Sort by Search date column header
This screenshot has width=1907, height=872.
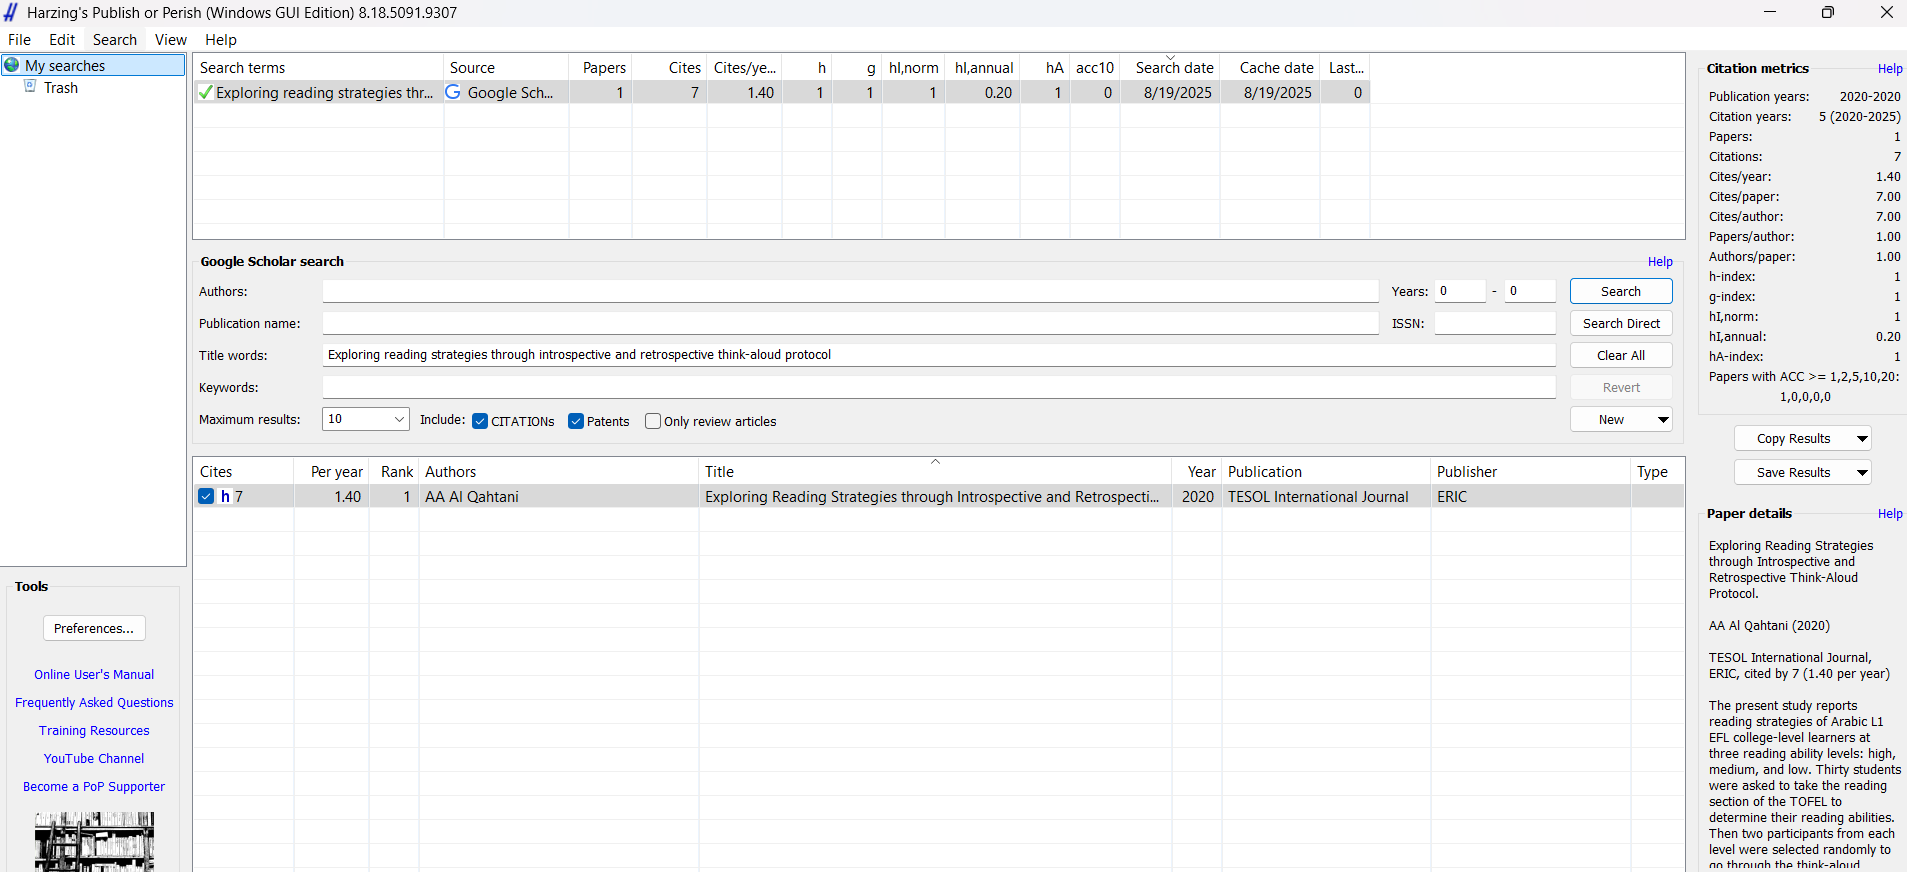[x=1171, y=67]
